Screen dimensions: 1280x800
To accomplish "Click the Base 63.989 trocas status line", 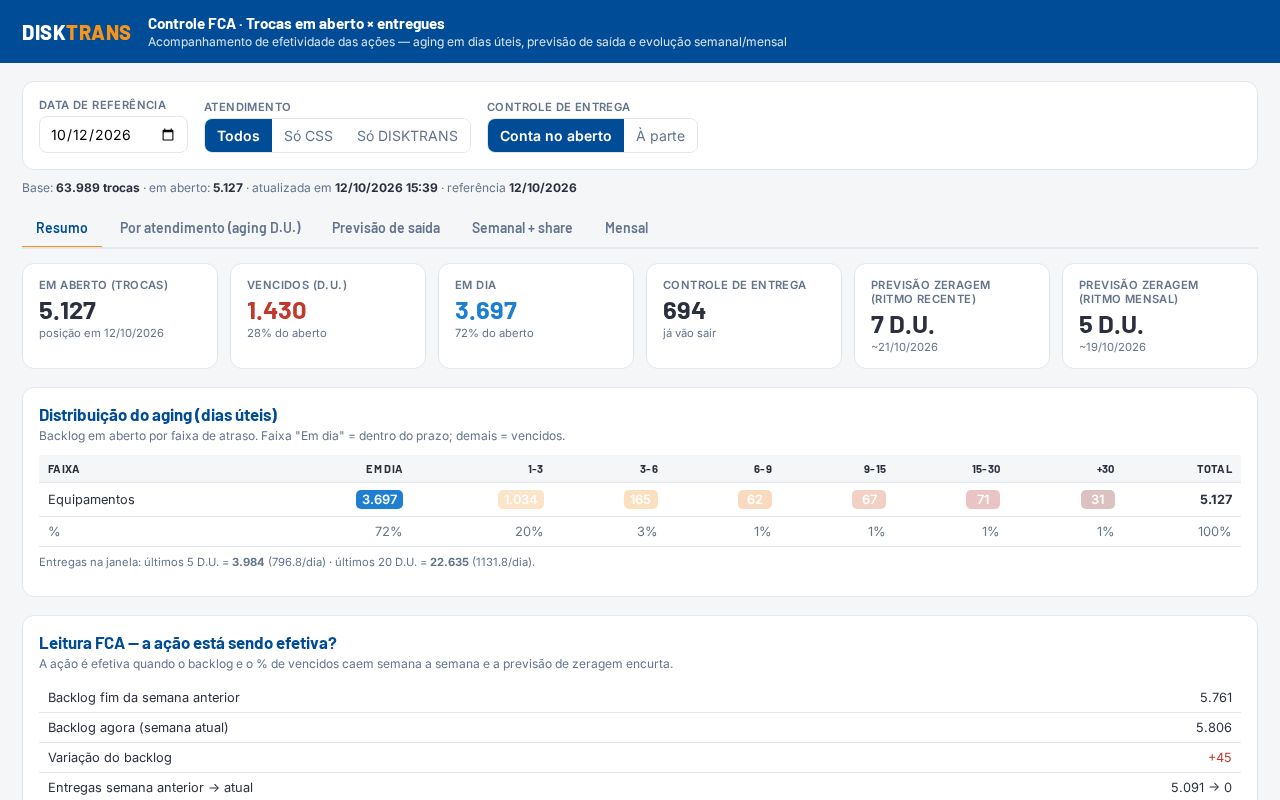I will point(299,188).
